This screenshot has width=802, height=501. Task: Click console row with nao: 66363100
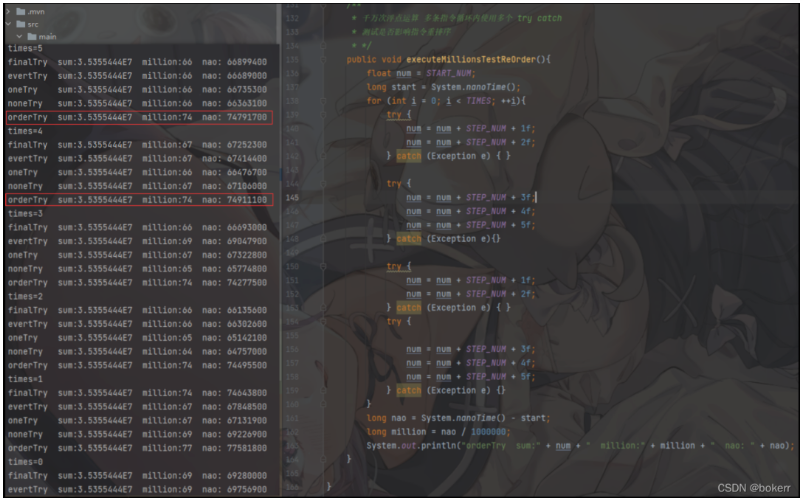click(x=137, y=103)
